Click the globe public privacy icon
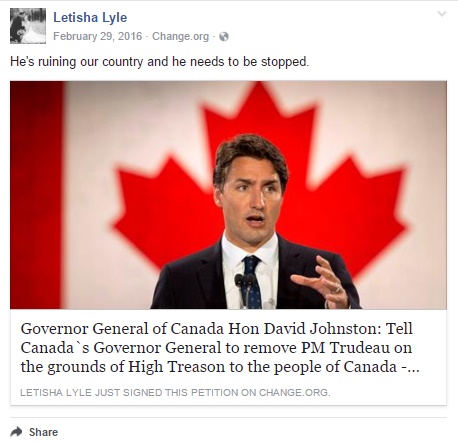 224,36
